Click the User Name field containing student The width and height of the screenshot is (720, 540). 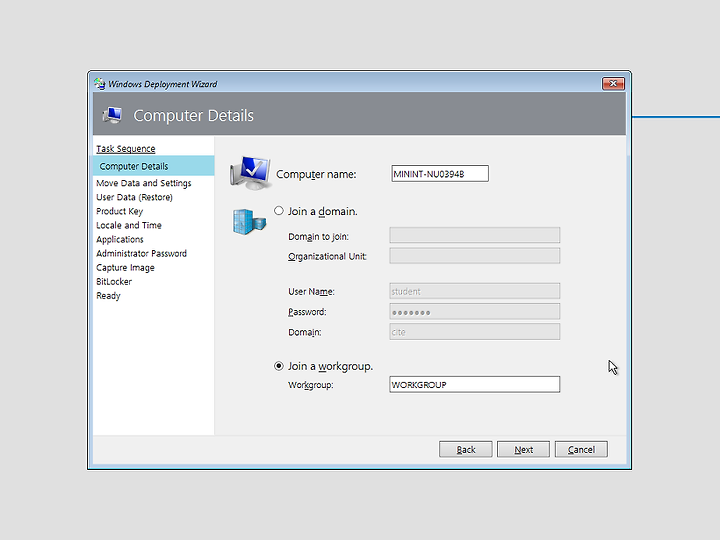click(x=475, y=291)
